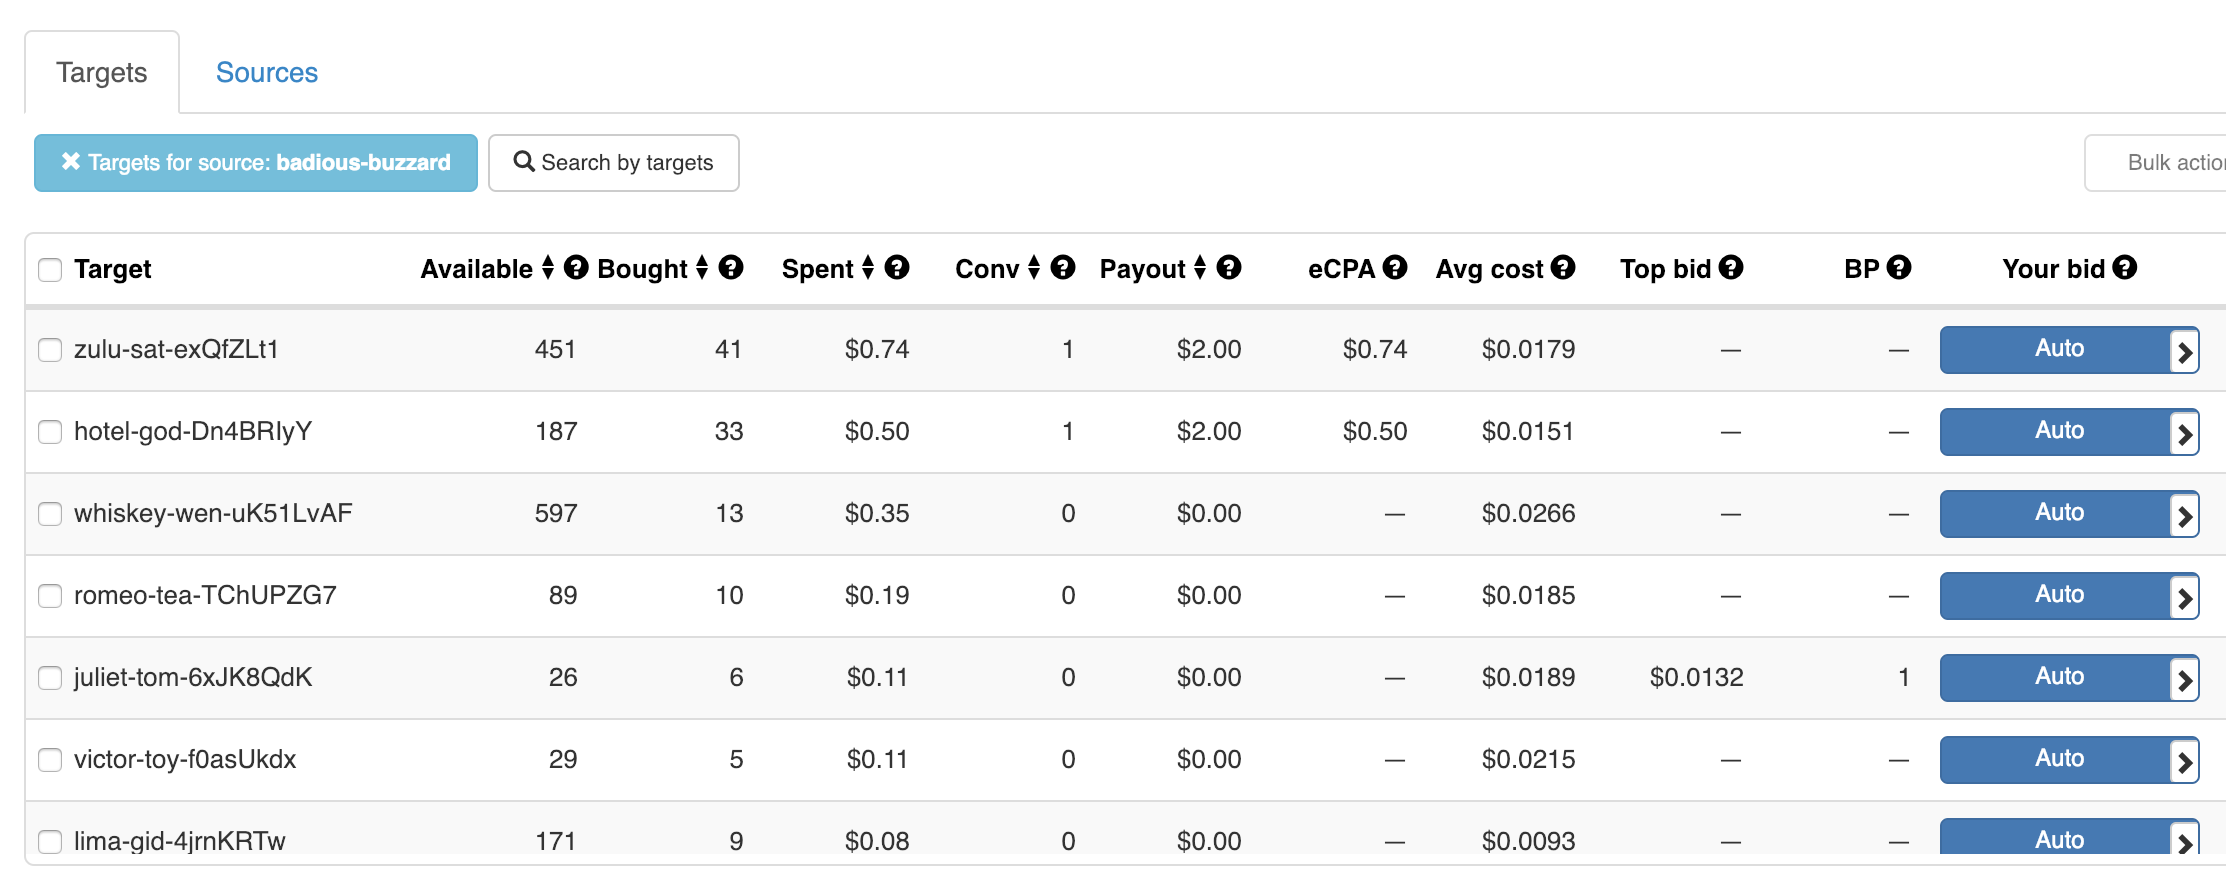
Task: Click the eCPA help question icon
Action: (1395, 268)
